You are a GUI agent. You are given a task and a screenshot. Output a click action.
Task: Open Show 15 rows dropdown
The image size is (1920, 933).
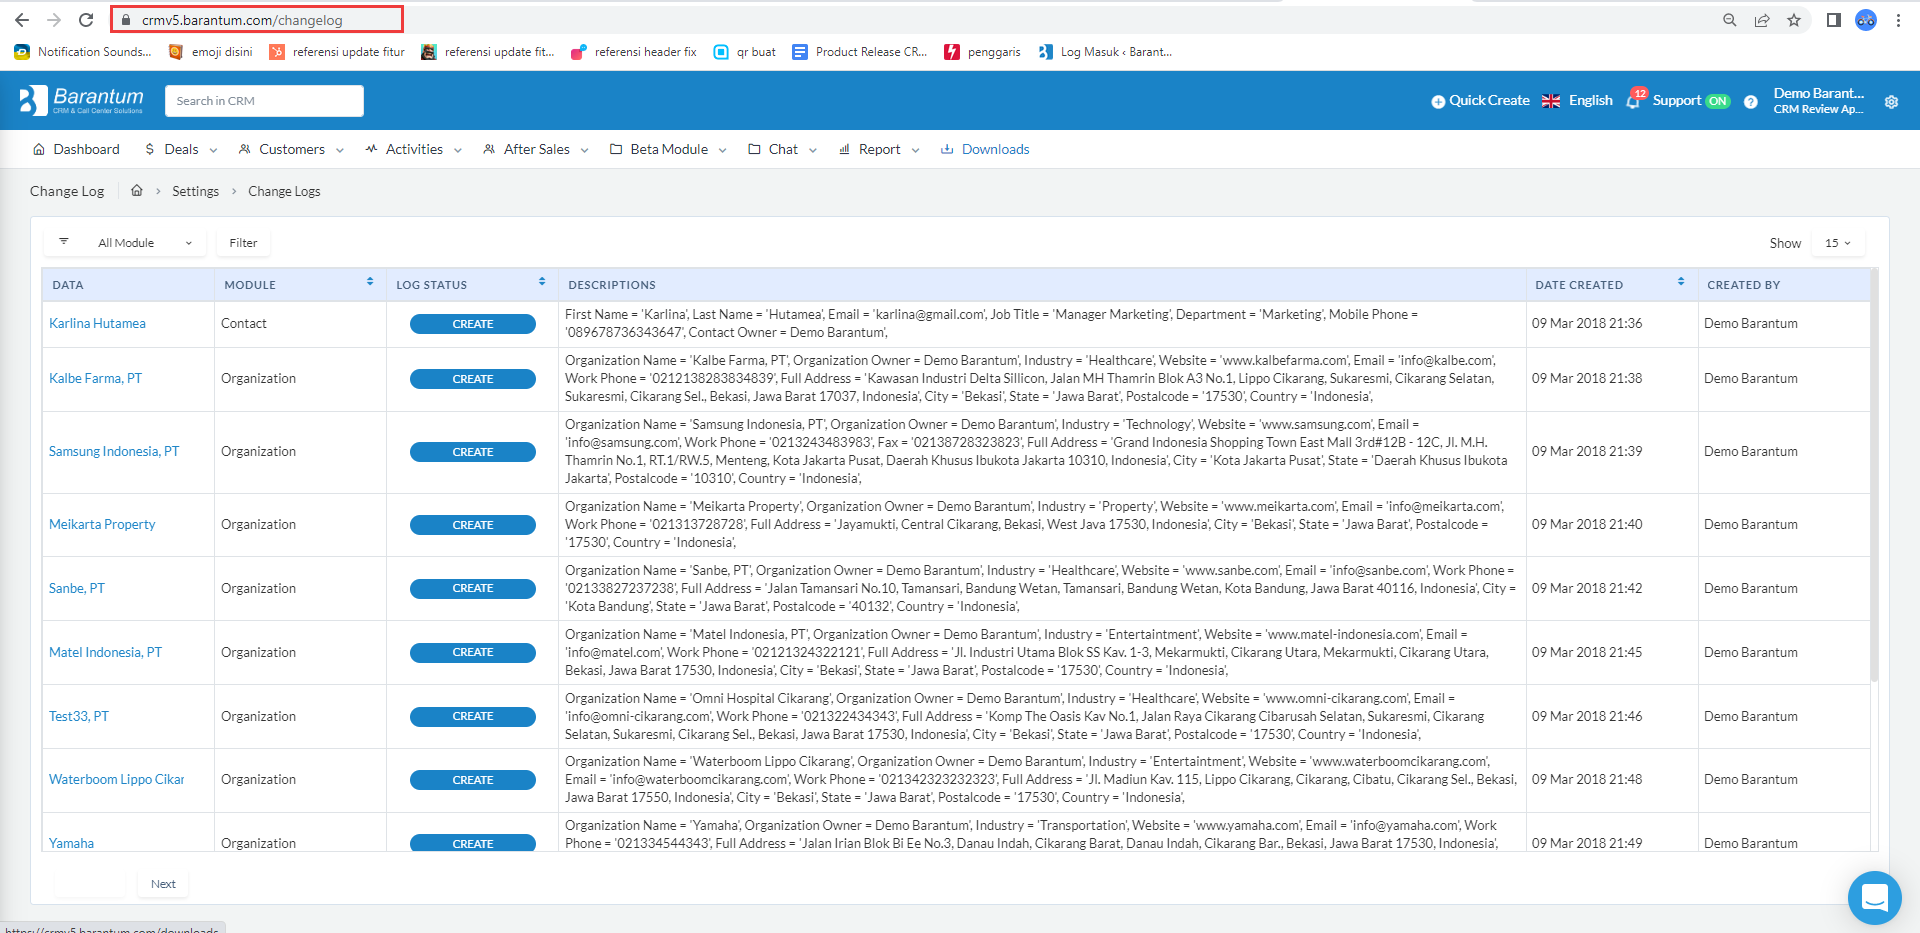(x=1838, y=243)
